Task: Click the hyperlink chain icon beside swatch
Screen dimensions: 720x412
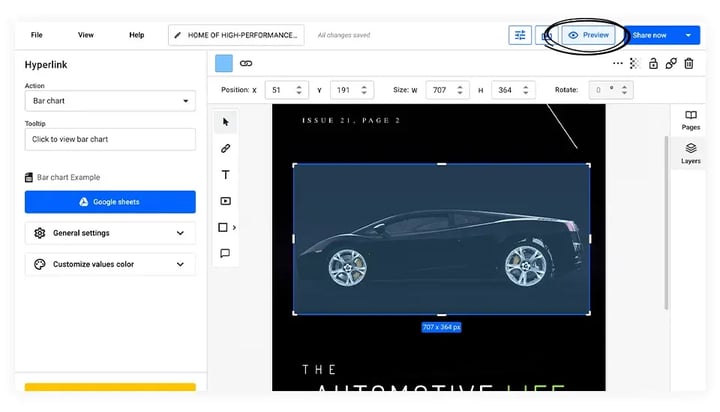Action: tap(246, 63)
